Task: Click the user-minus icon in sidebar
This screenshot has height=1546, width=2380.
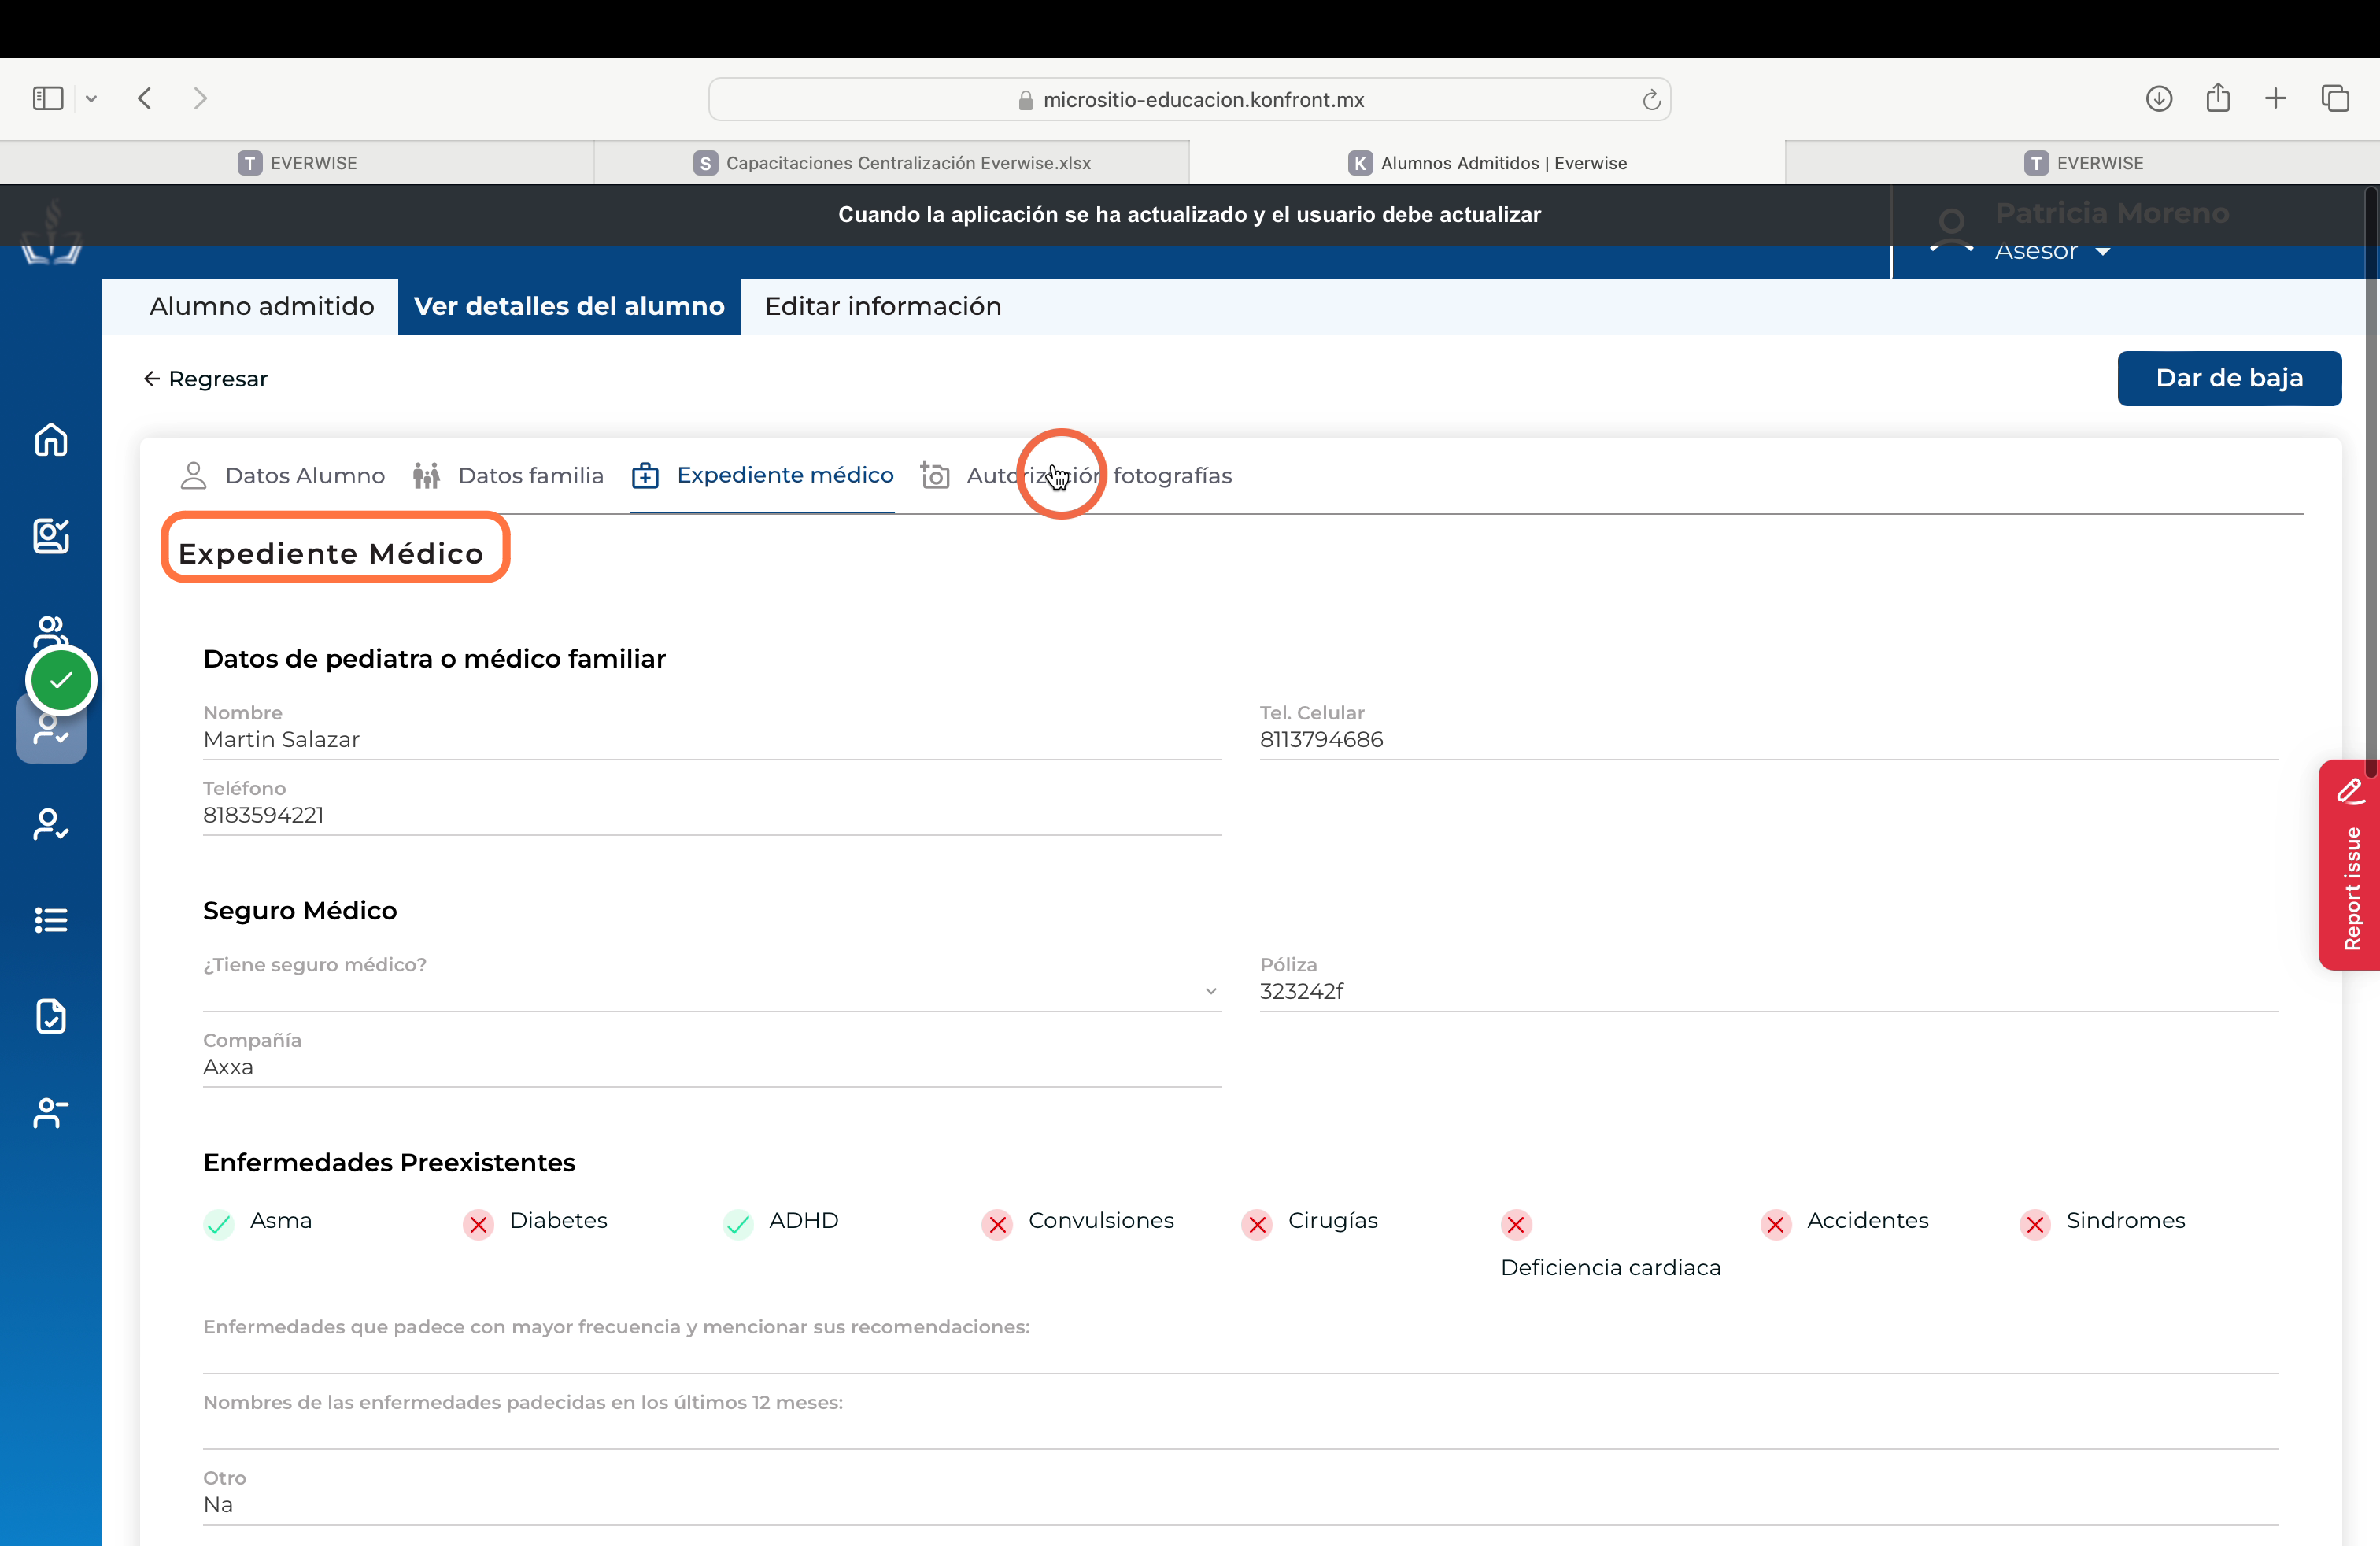Action: point(51,1112)
